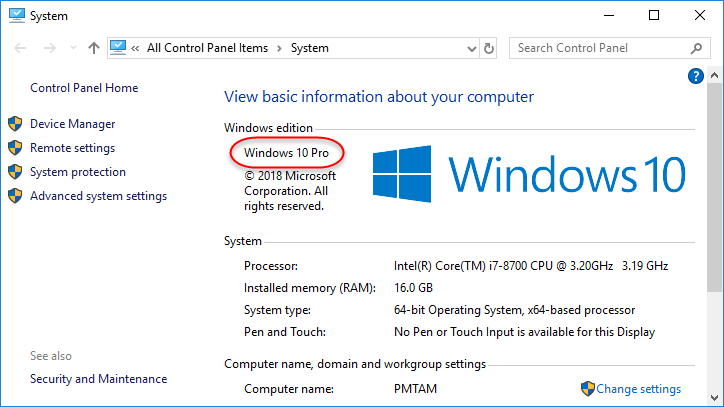The image size is (724, 407).
Task: Go up one level with Up arrow
Action: pos(93,48)
